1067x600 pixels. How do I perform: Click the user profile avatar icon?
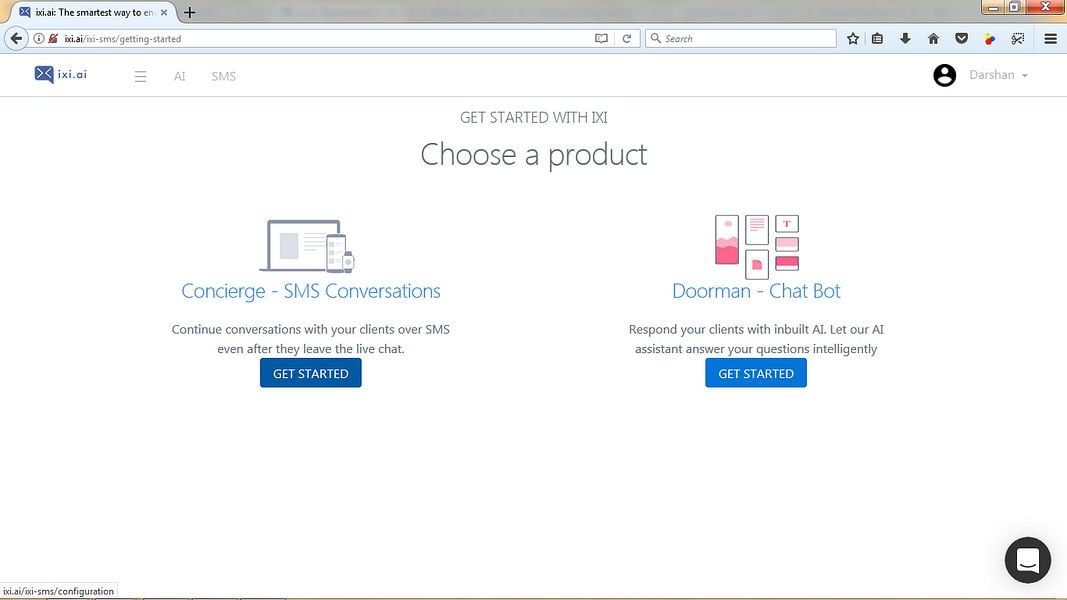pyautogui.click(x=945, y=76)
